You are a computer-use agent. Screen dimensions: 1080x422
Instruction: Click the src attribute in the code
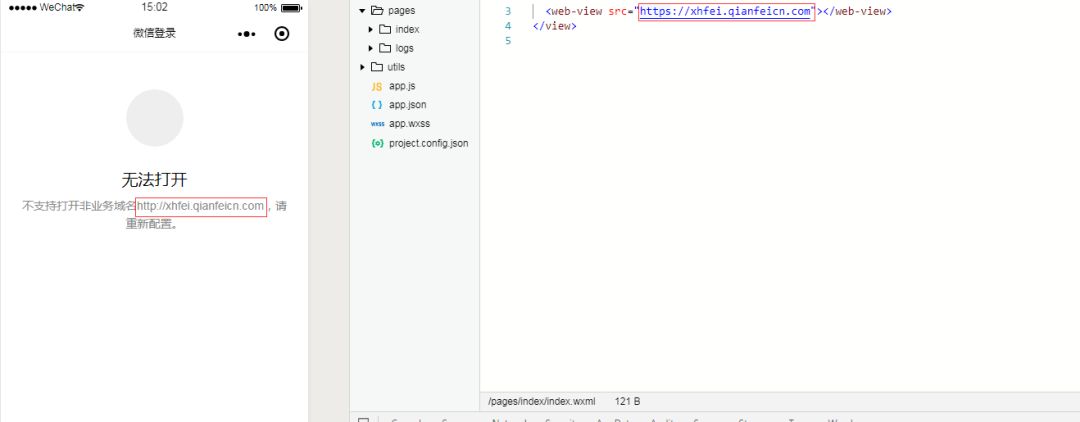(617, 11)
